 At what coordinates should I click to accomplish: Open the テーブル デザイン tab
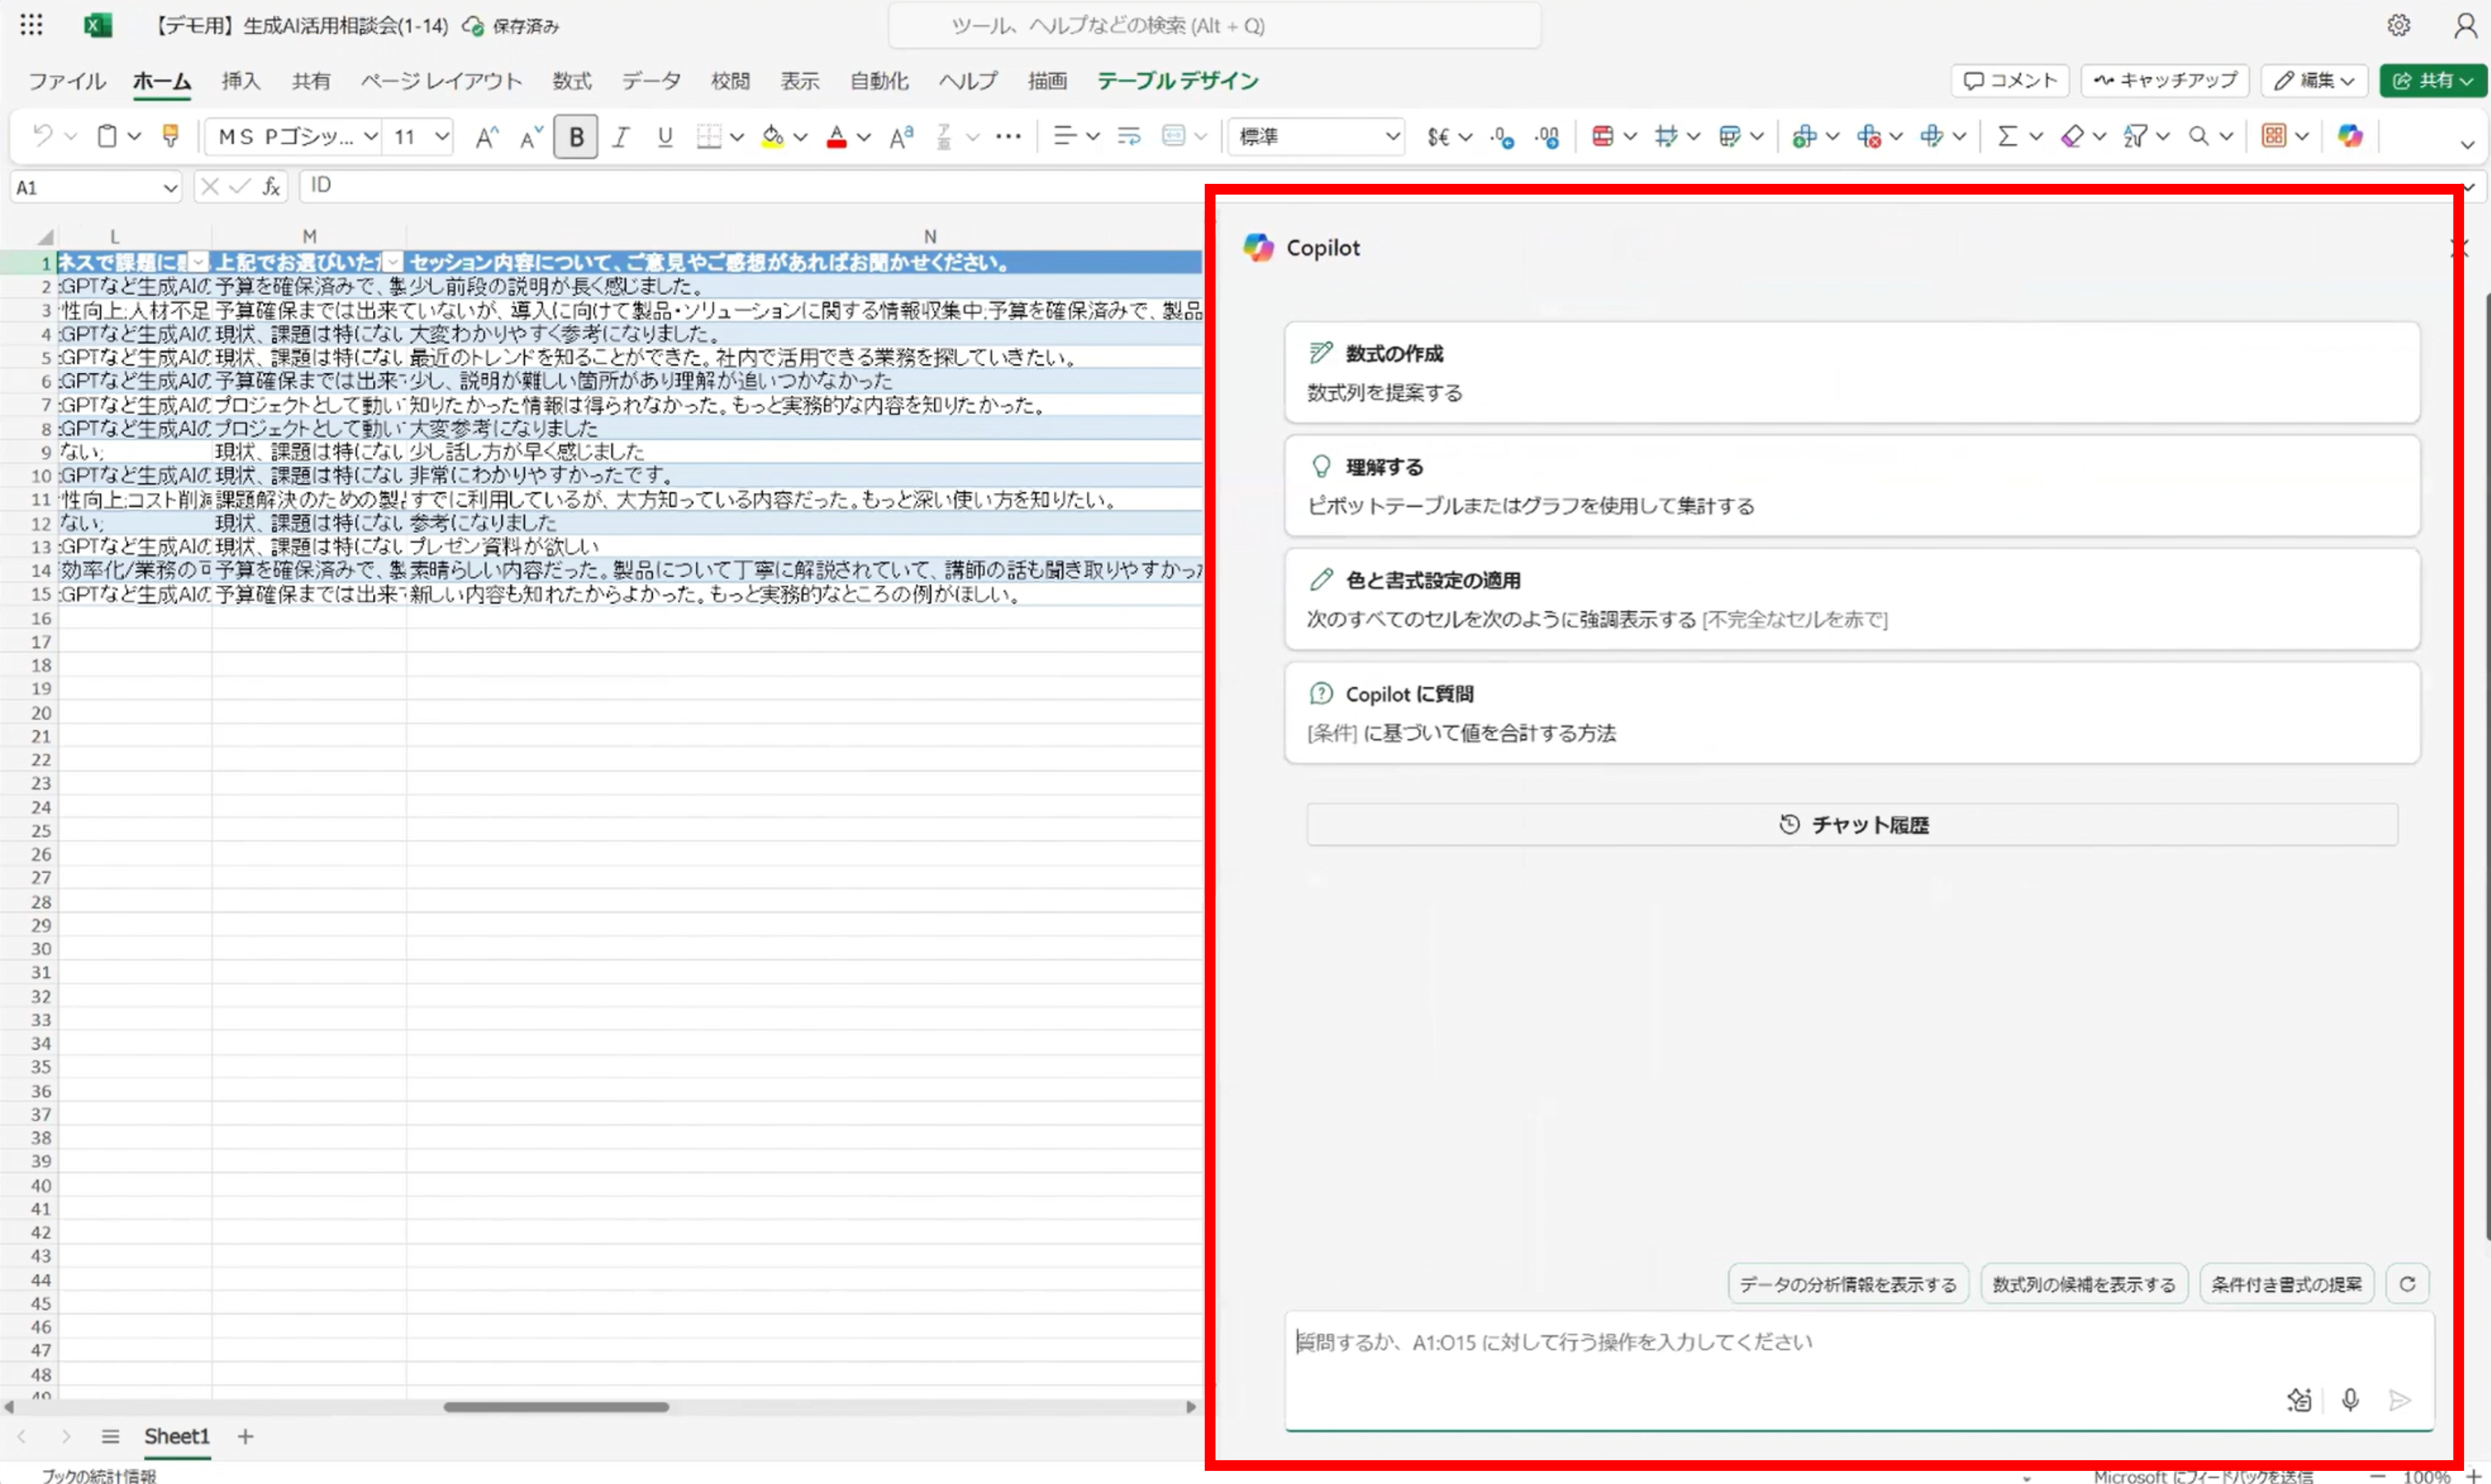click(1177, 81)
